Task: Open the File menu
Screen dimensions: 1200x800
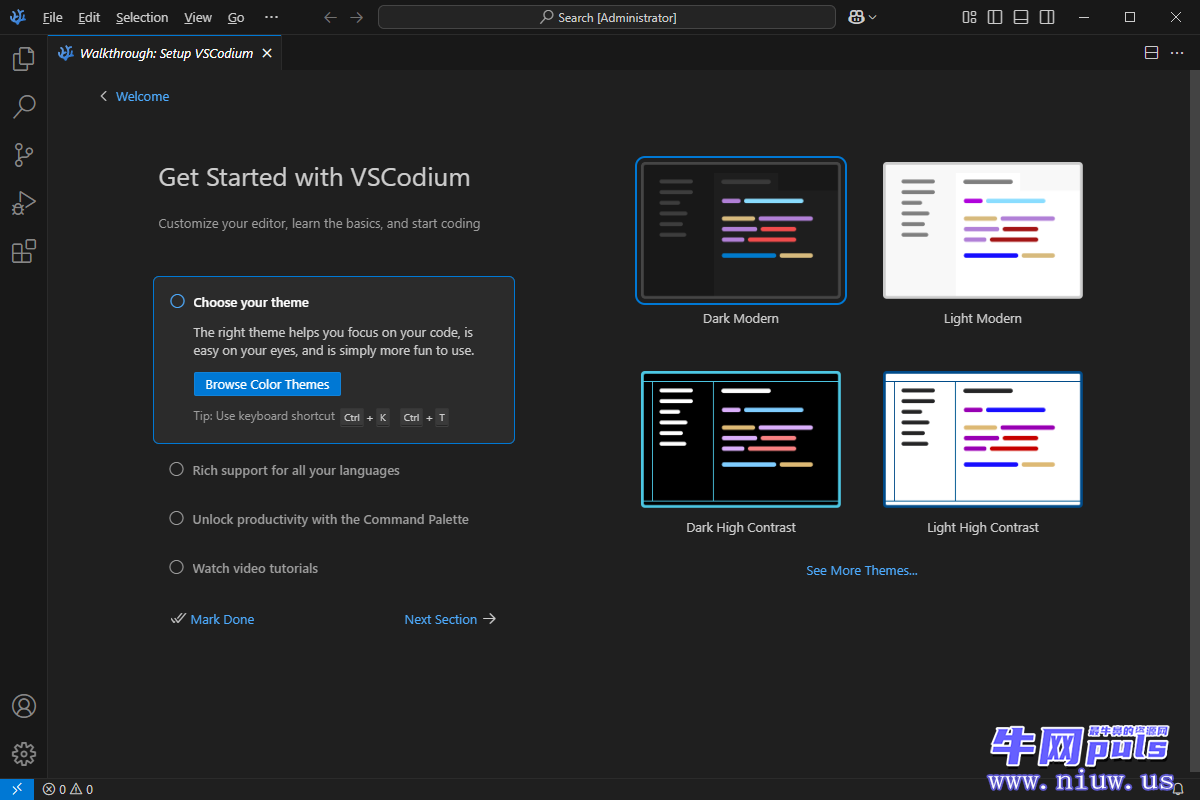Action: 52,17
